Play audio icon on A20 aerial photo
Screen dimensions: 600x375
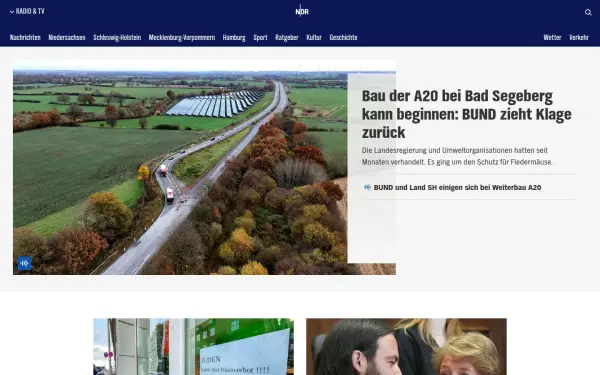24,263
